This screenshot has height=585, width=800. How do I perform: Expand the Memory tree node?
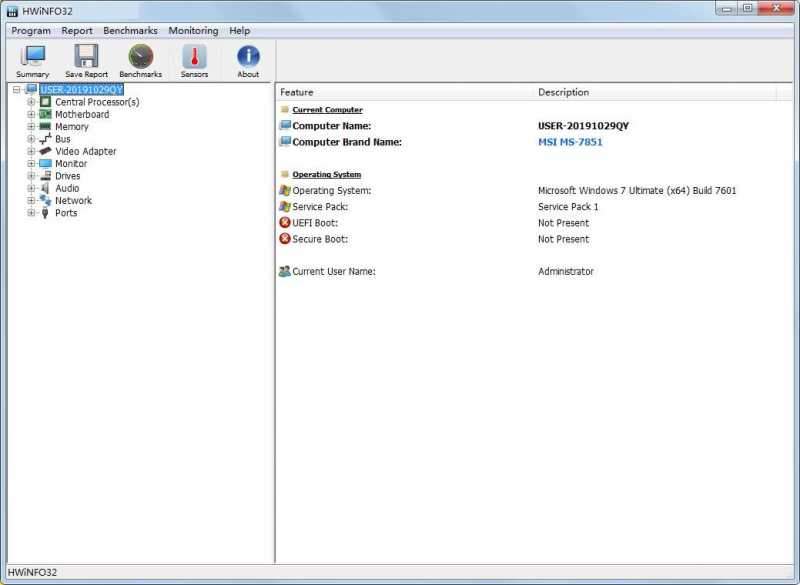pos(31,127)
